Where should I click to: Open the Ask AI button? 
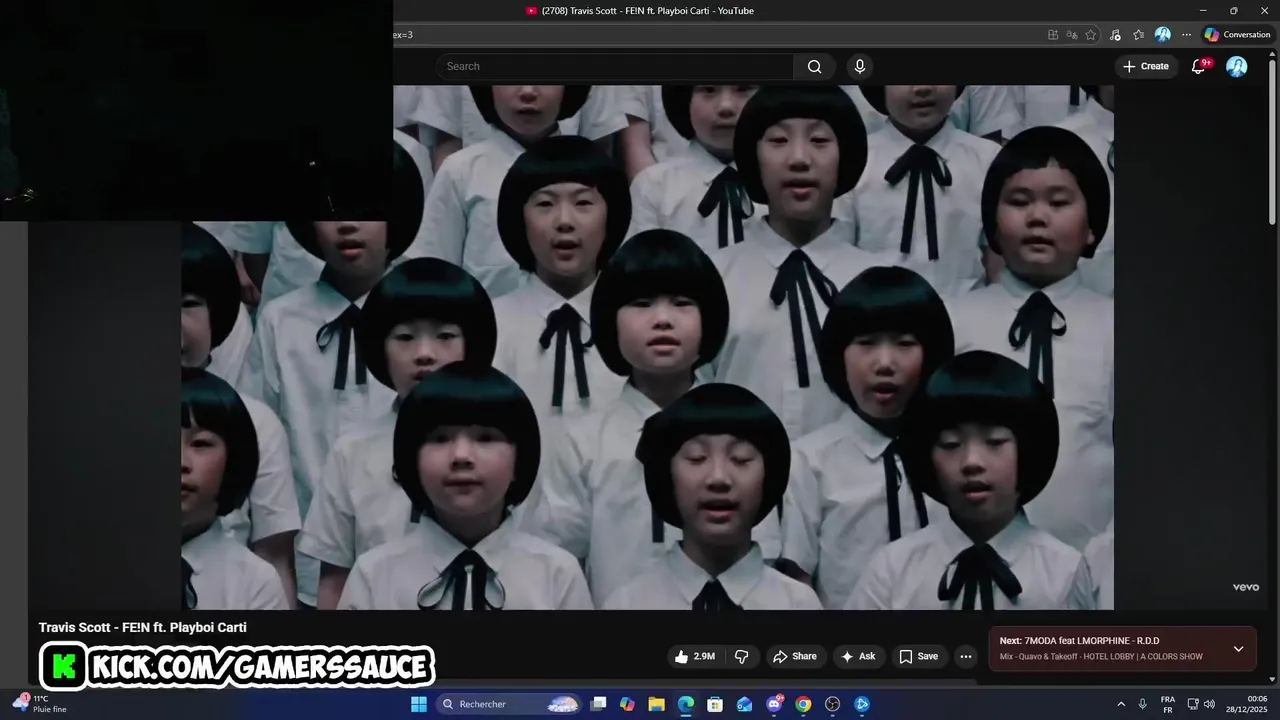pos(858,656)
